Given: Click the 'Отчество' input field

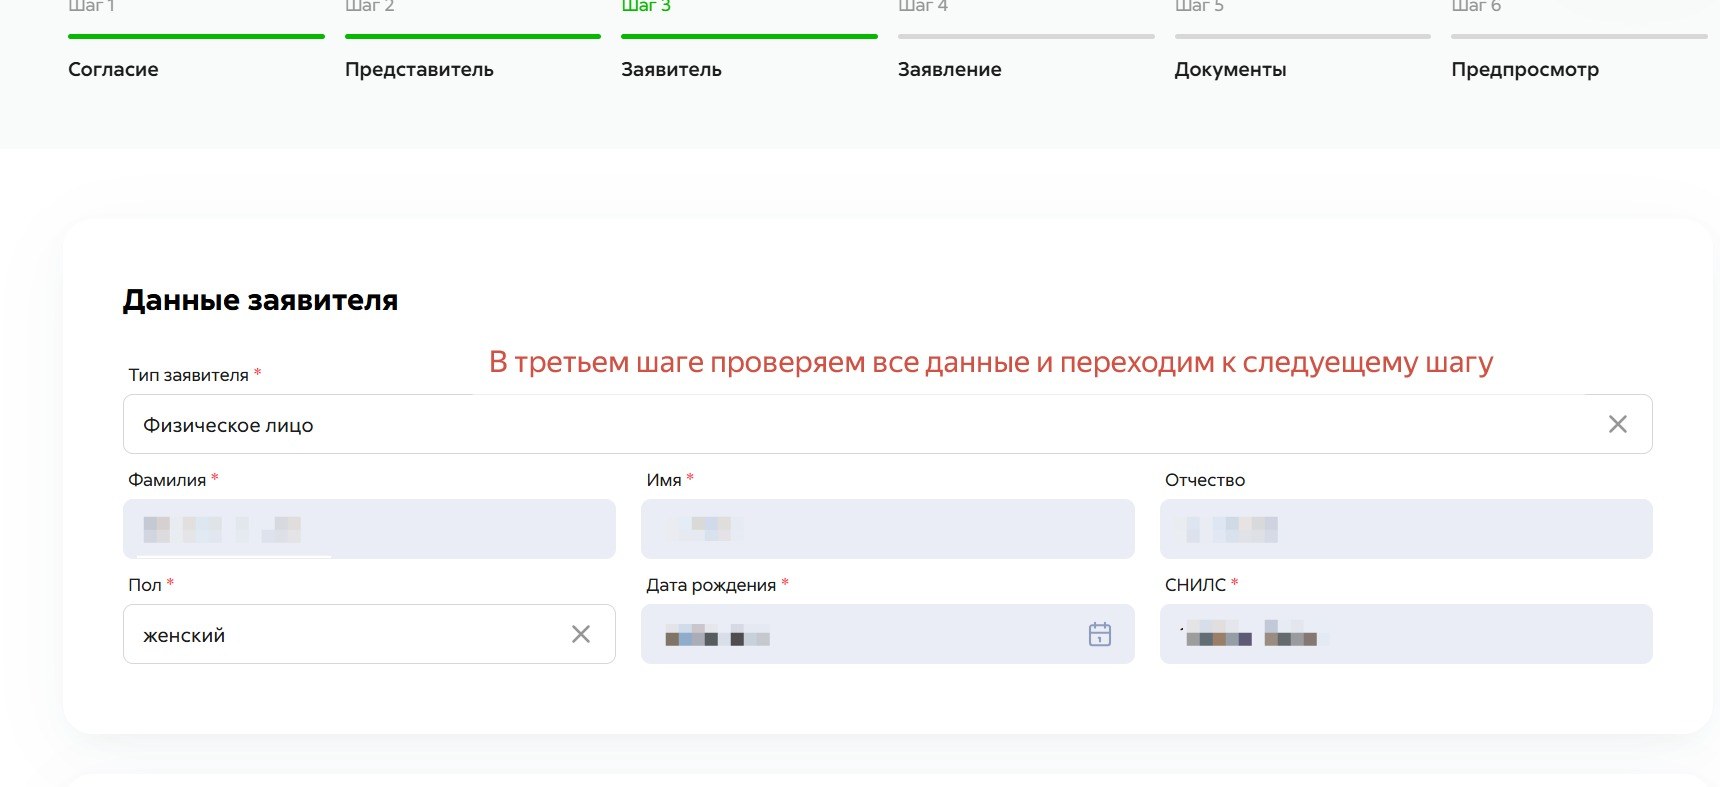Looking at the screenshot, I should pyautogui.click(x=1406, y=529).
